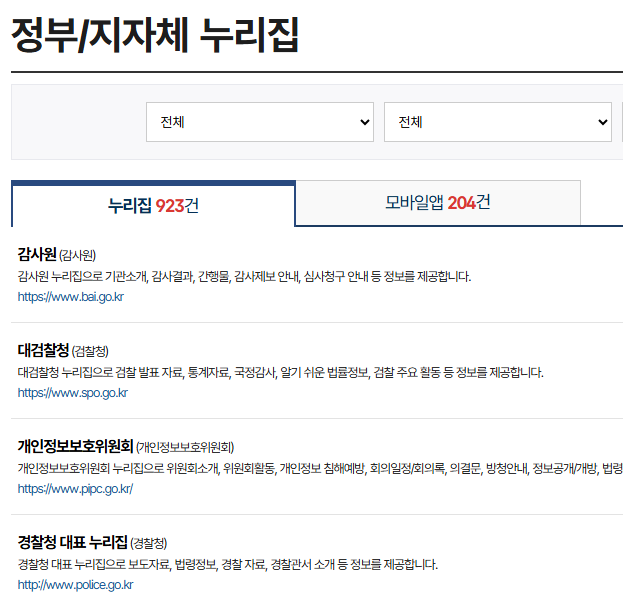Image resolution: width=623 pixels, height=596 pixels.
Task: Click the 대검찰청 누리집 description text
Action: click(280, 372)
